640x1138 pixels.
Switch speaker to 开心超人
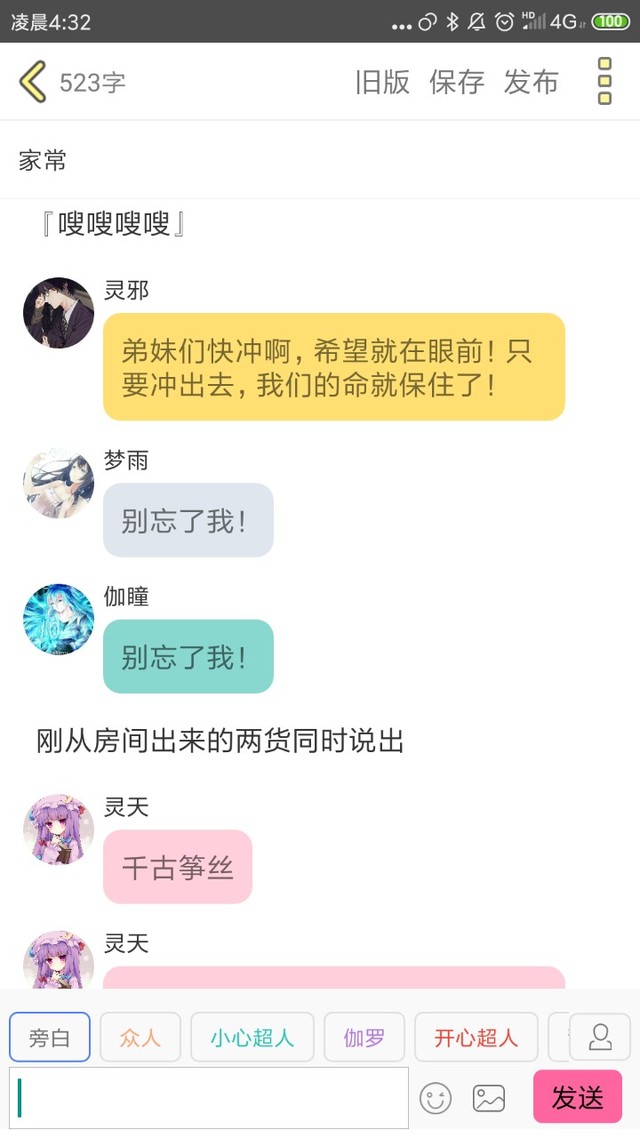(476, 1037)
